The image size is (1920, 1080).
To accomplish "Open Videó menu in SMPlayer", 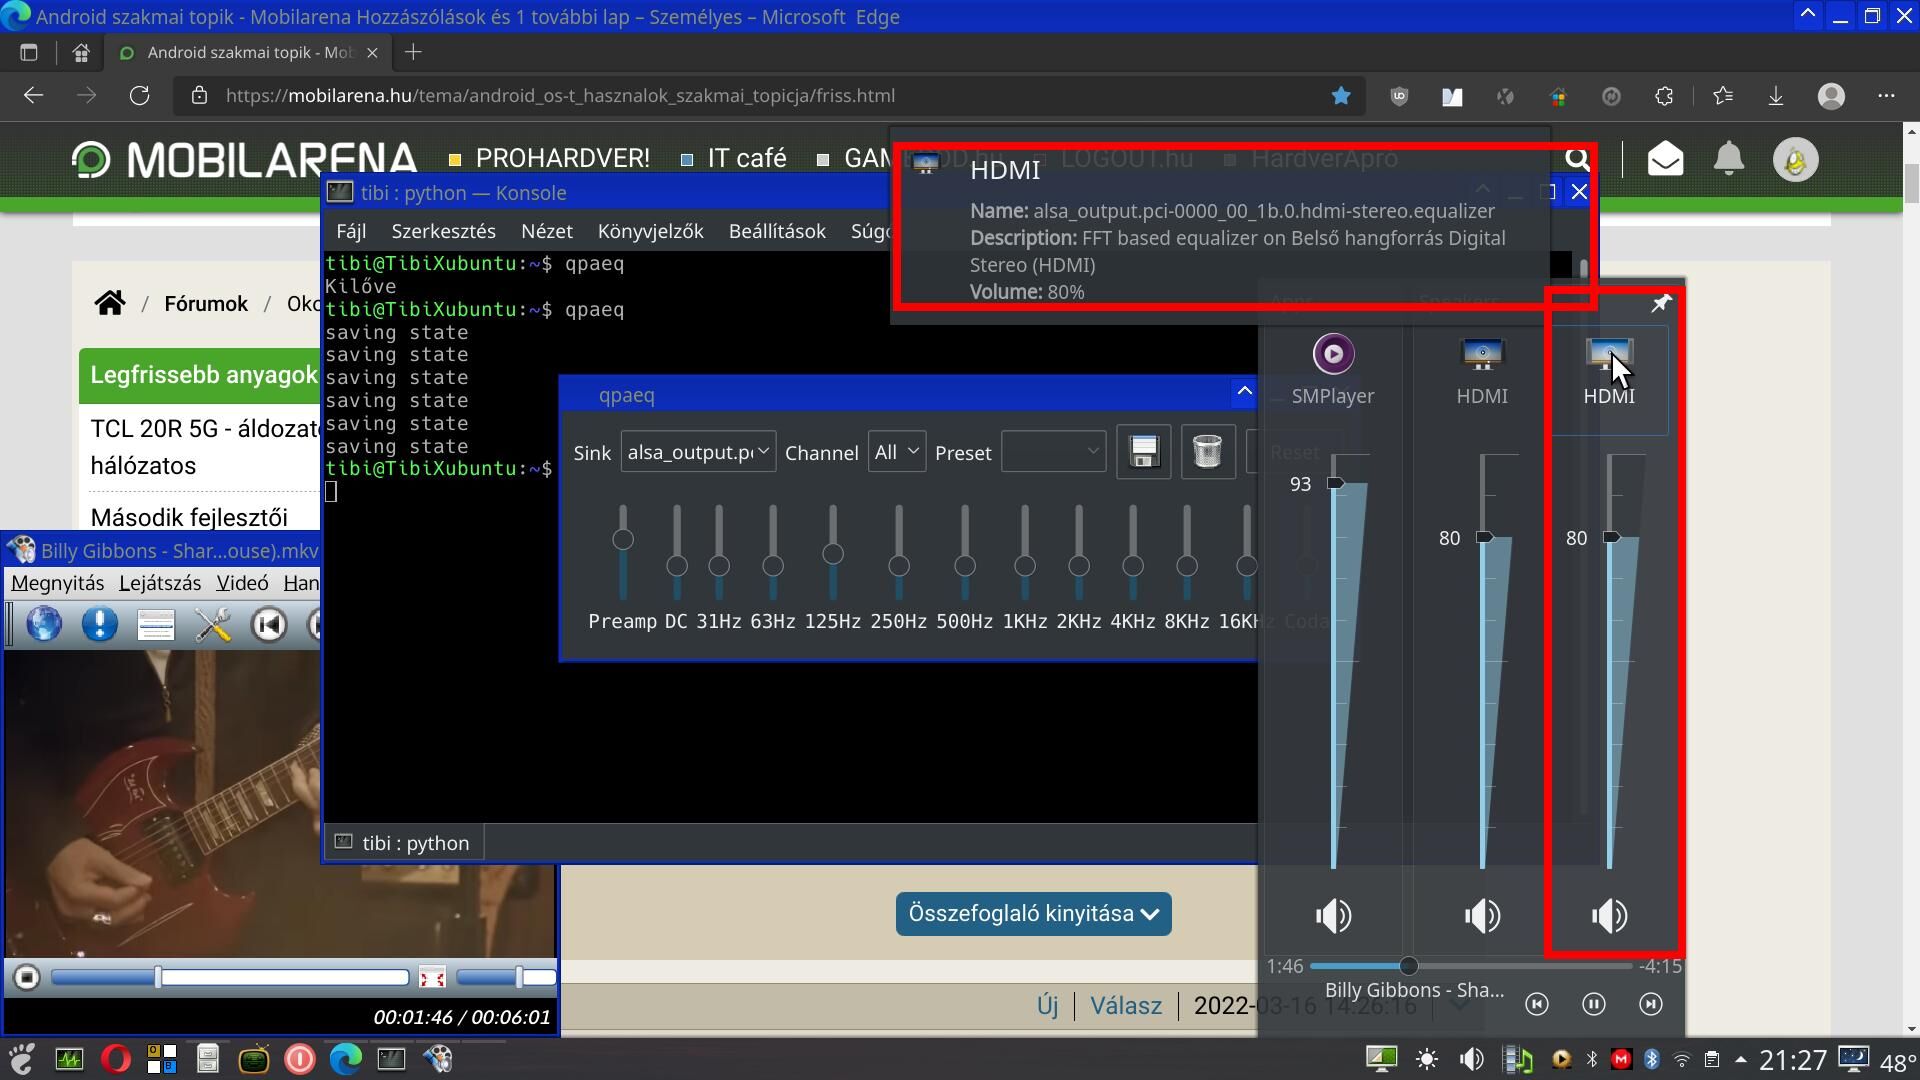I will point(242,583).
